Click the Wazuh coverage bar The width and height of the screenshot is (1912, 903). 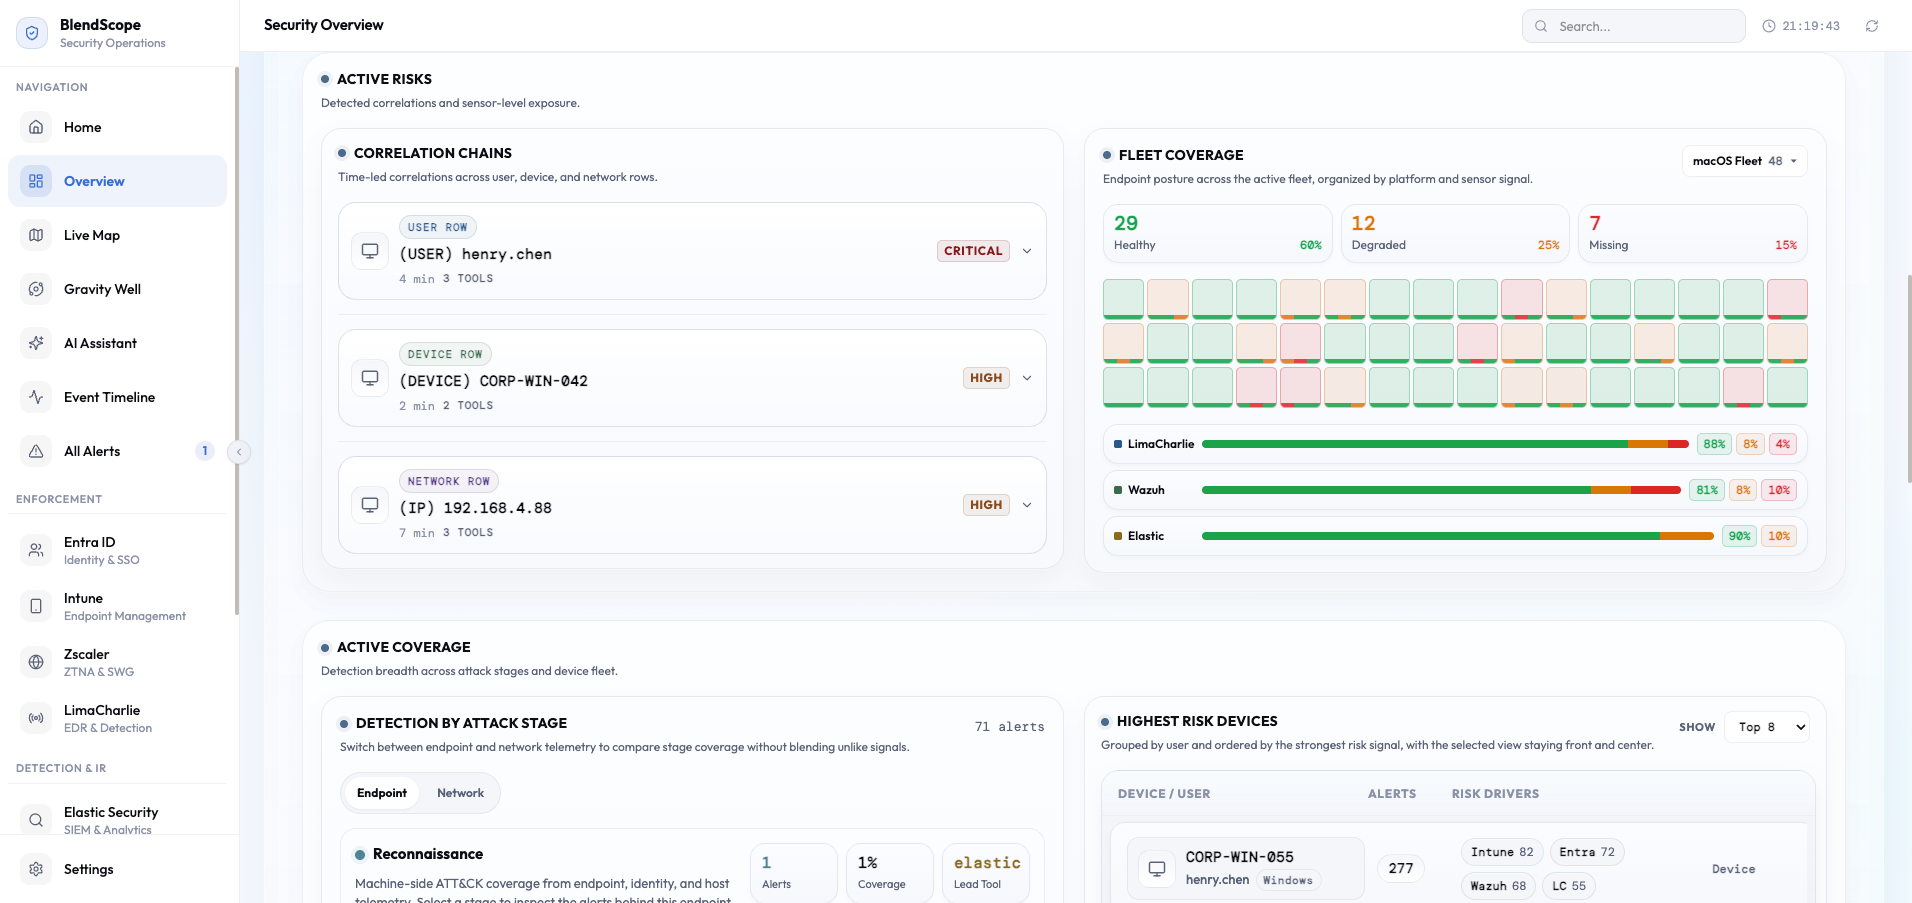(1441, 490)
